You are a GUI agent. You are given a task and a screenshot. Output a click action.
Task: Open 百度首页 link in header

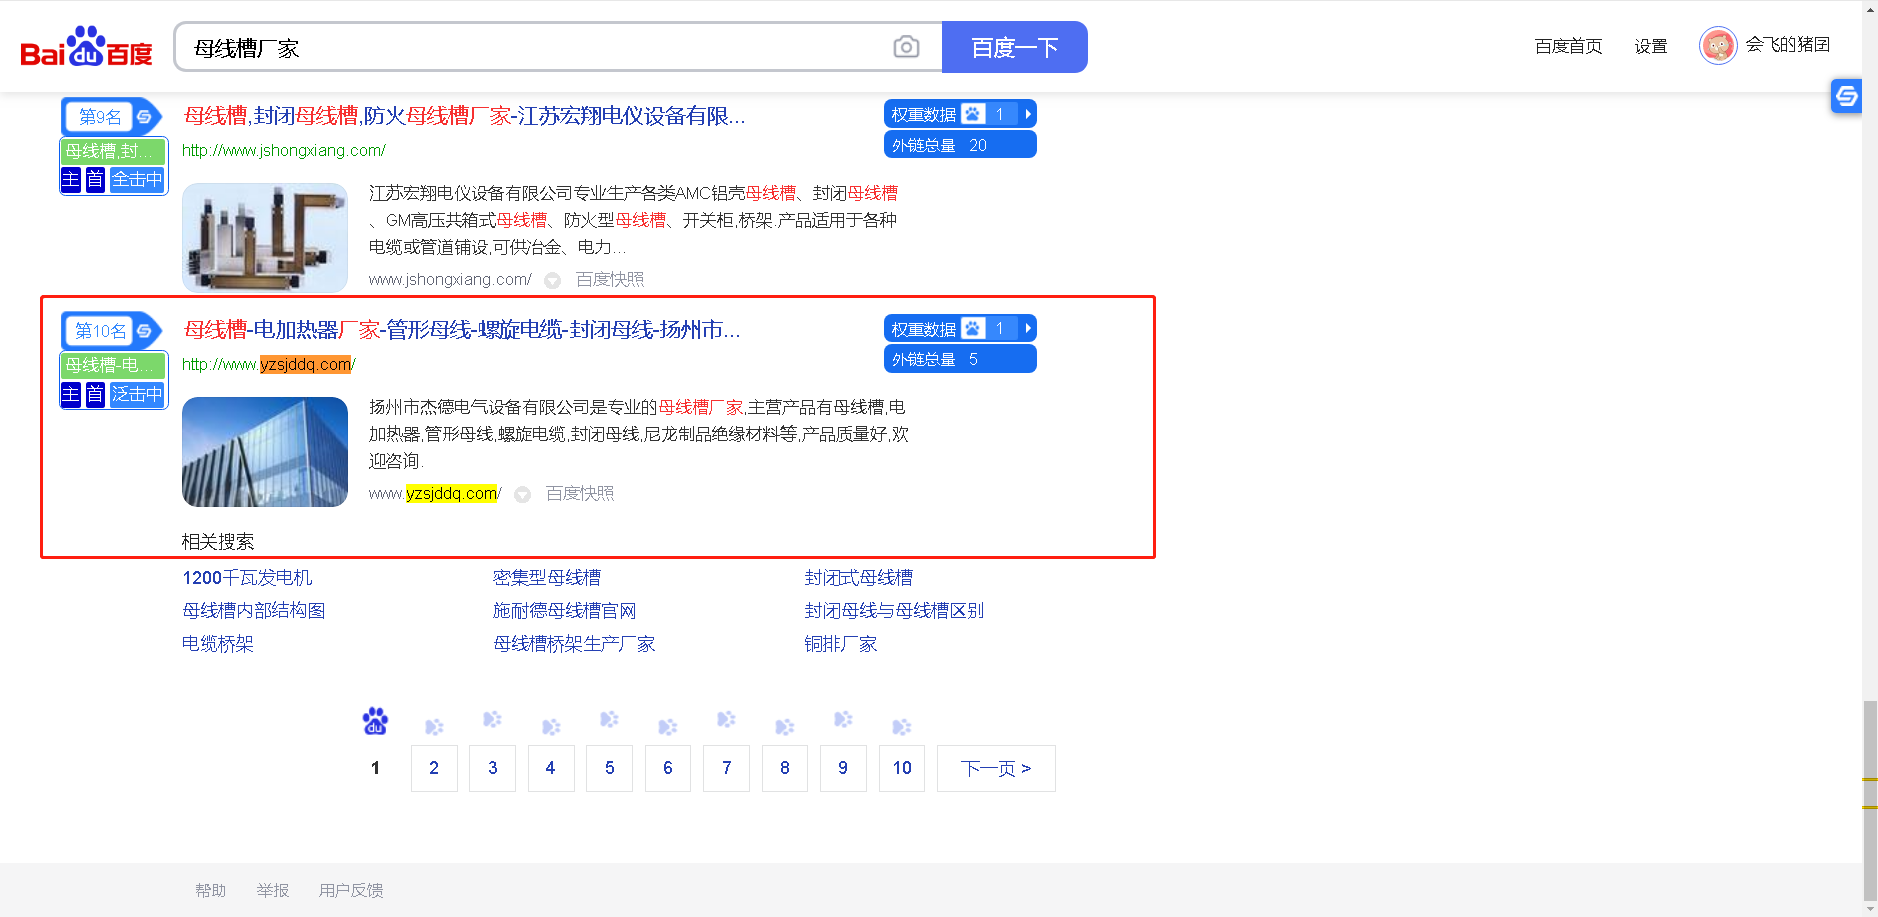[1568, 46]
